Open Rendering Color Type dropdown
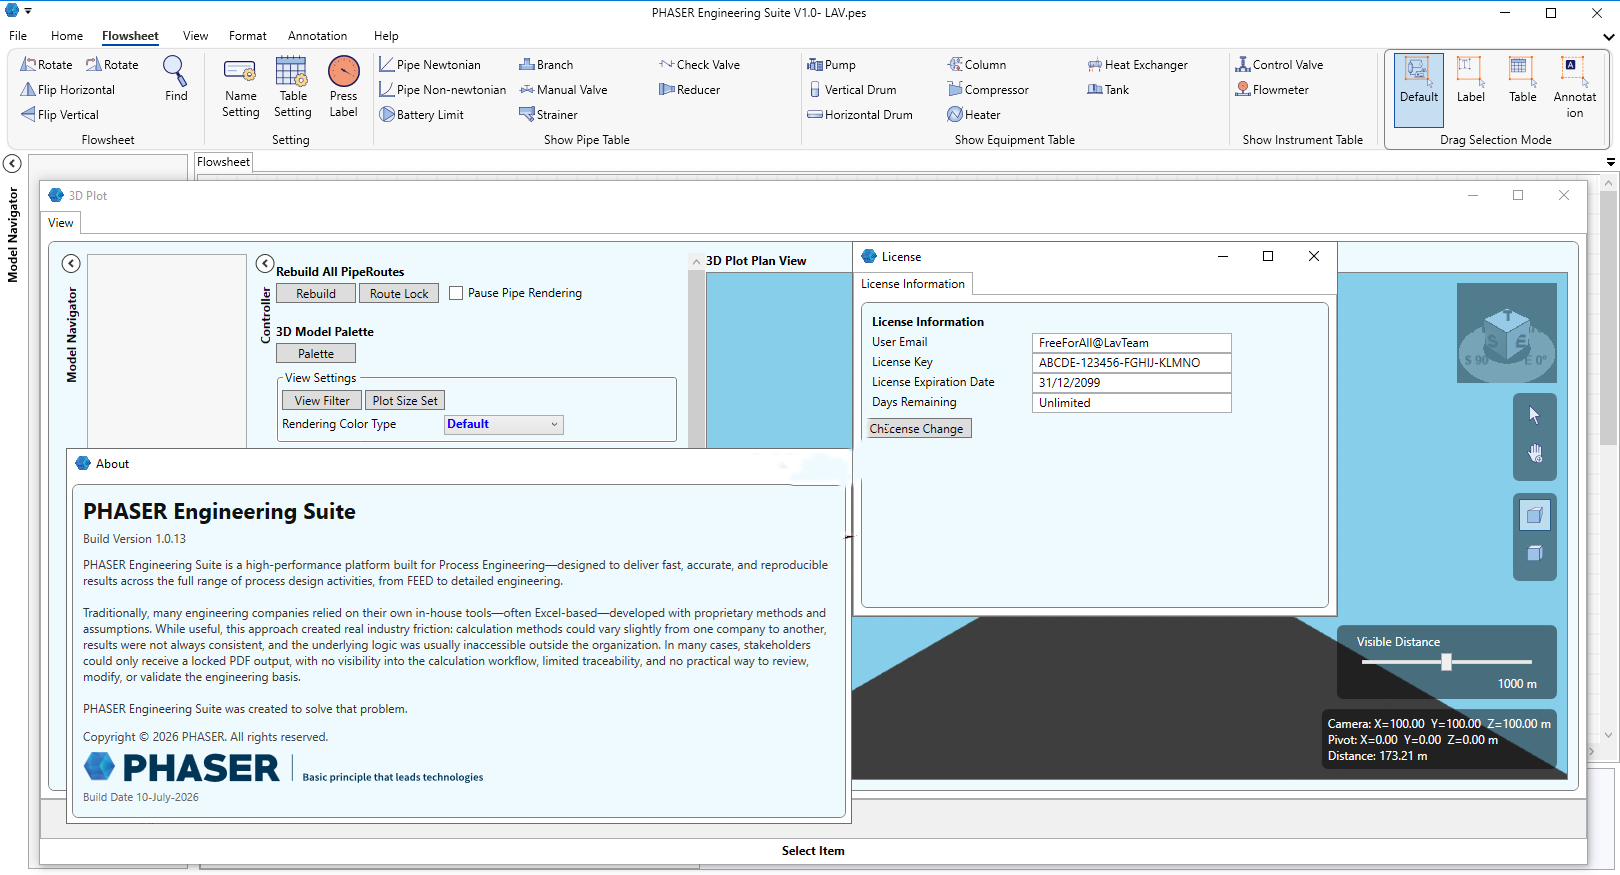This screenshot has height=875, width=1620. (503, 424)
